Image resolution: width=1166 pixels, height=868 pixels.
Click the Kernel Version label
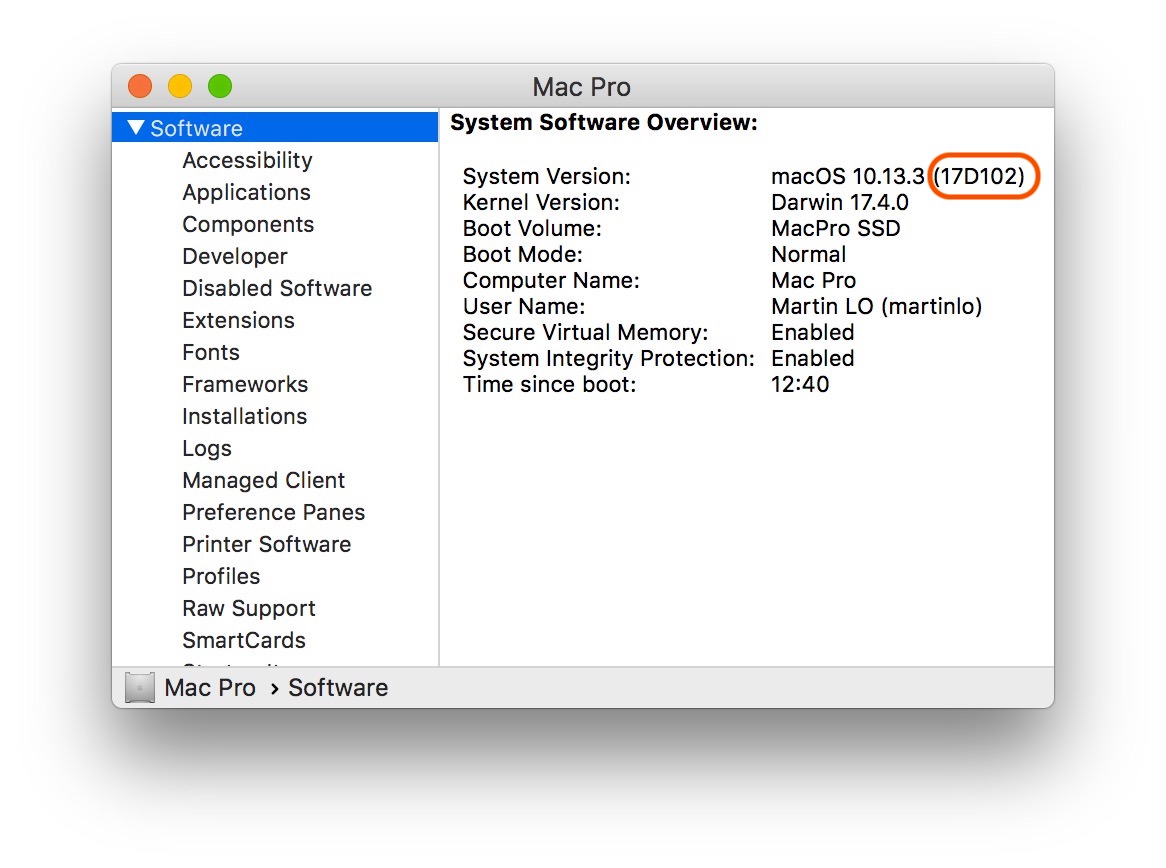tap(541, 202)
